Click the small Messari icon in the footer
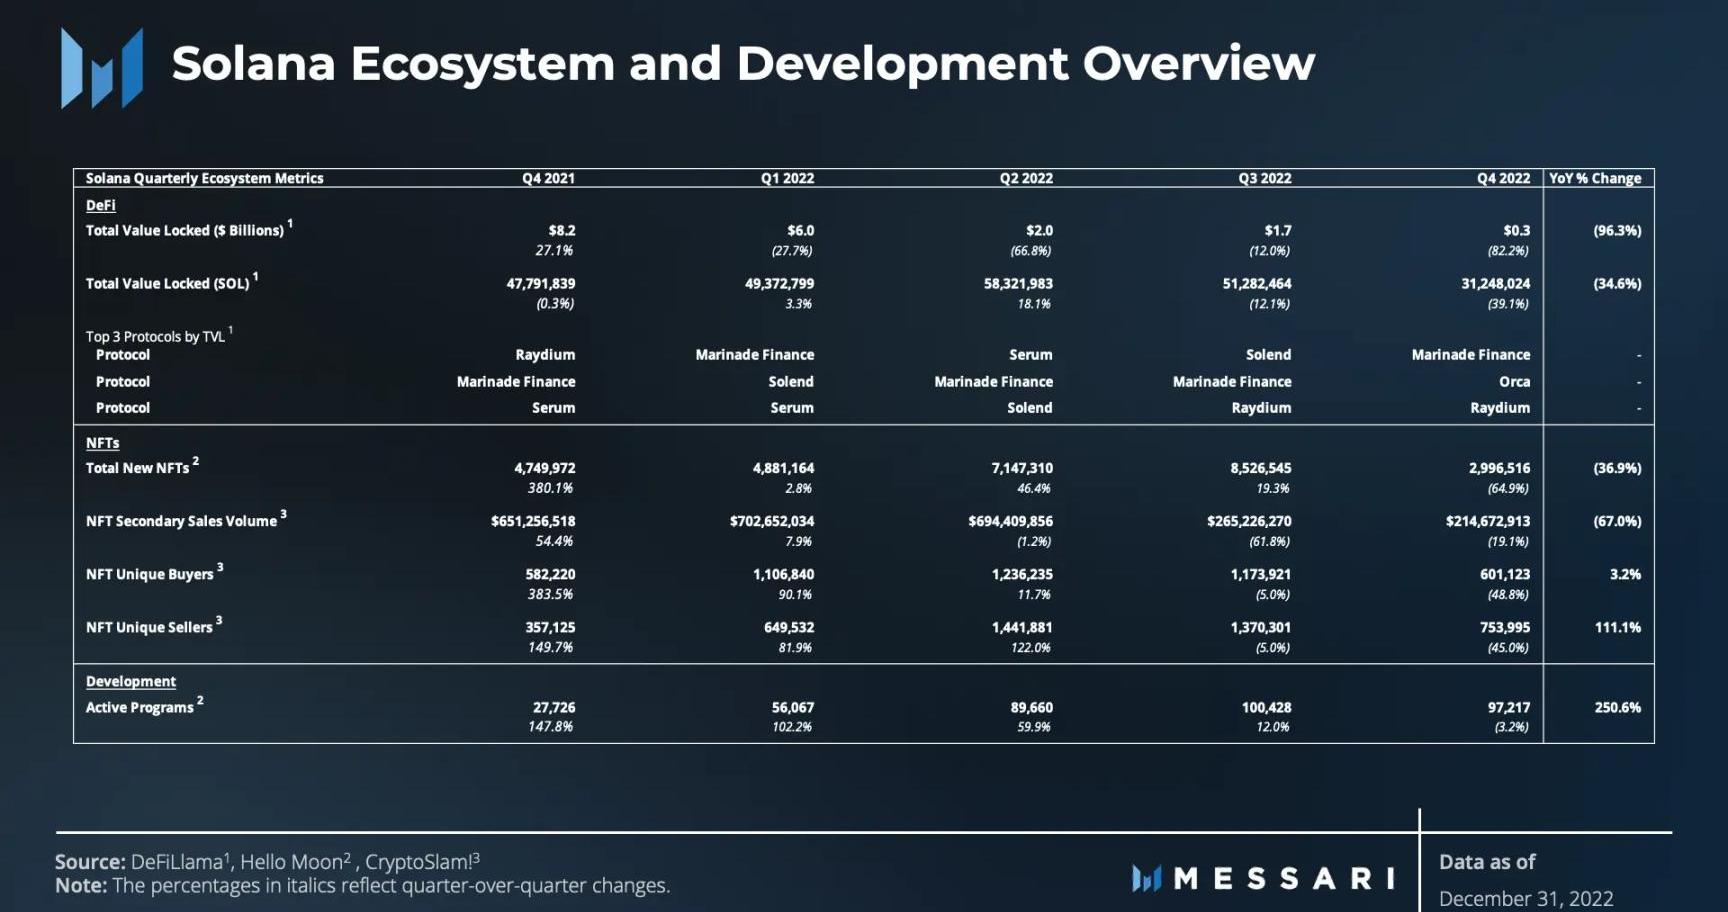 pyautogui.click(x=1146, y=878)
